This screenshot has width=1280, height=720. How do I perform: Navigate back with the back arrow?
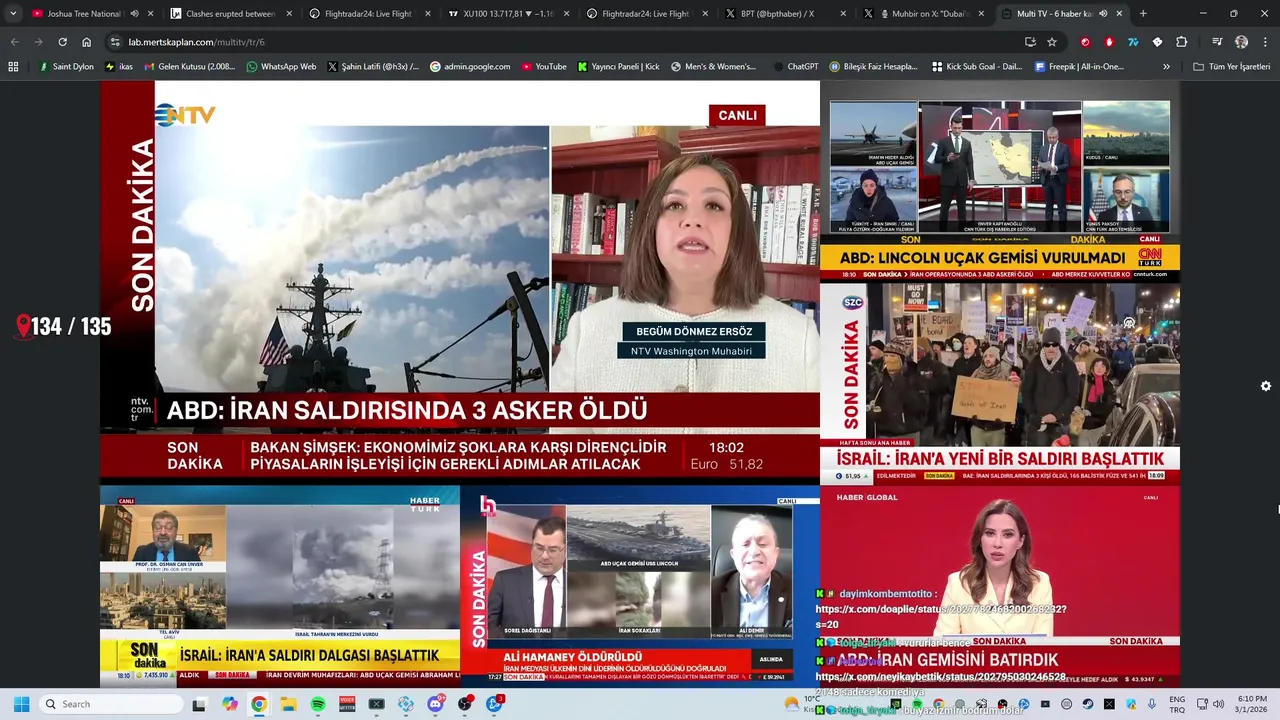click(14, 42)
